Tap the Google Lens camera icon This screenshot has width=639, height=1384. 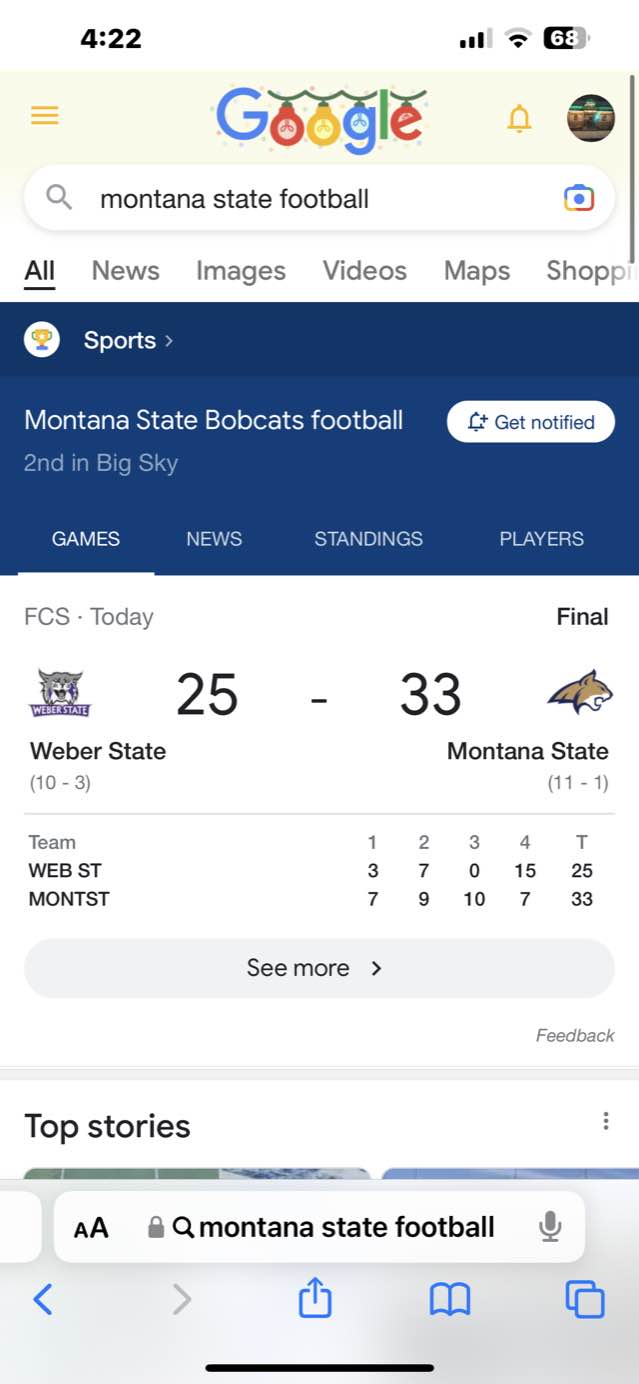tap(579, 198)
